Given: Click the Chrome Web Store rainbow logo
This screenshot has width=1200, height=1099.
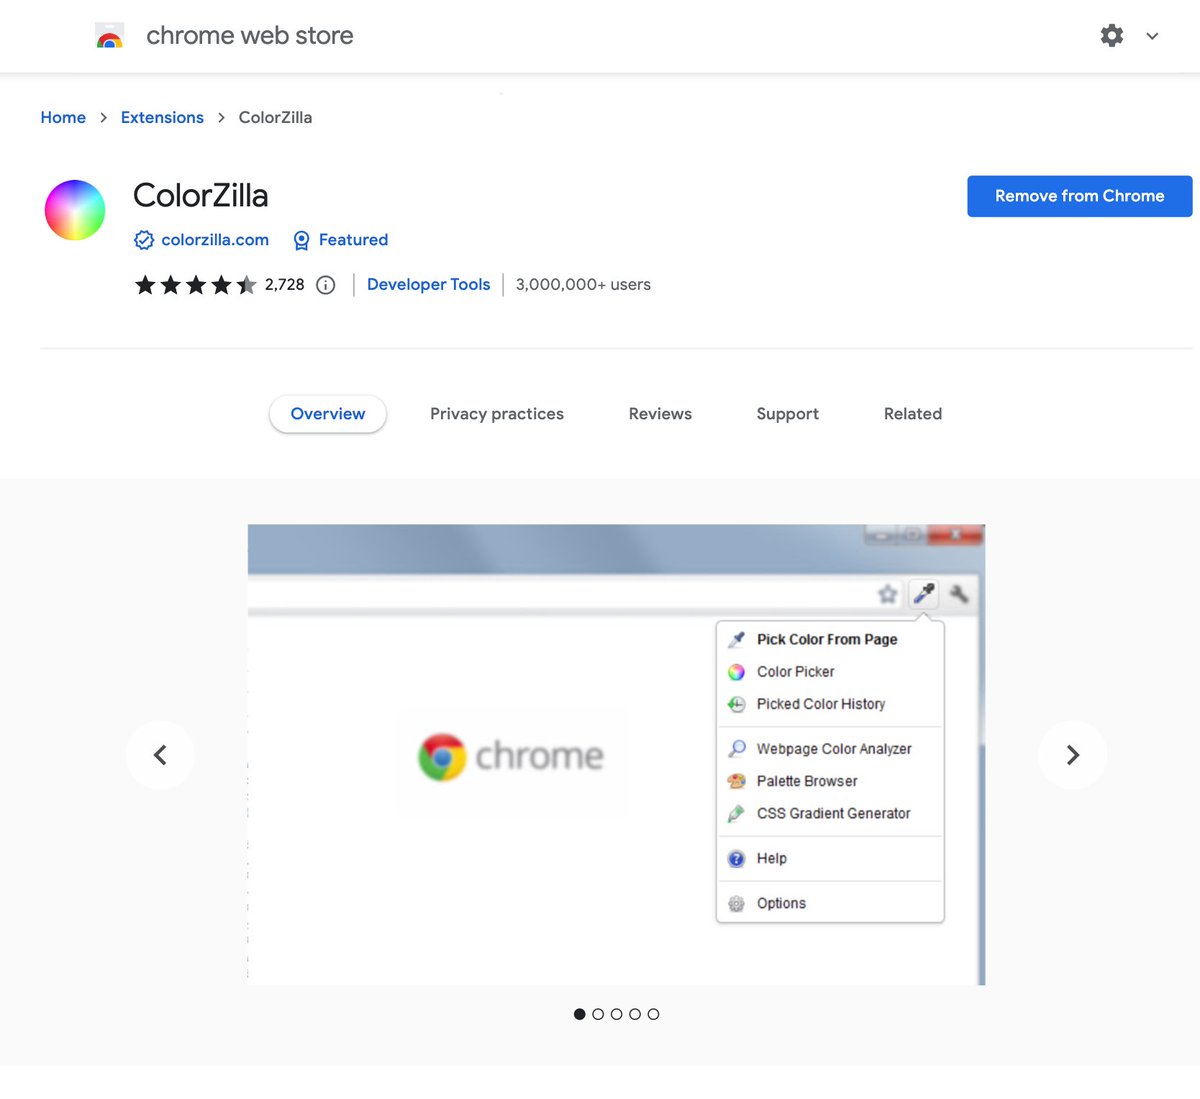Looking at the screenshot, I should tap(109, 36).
